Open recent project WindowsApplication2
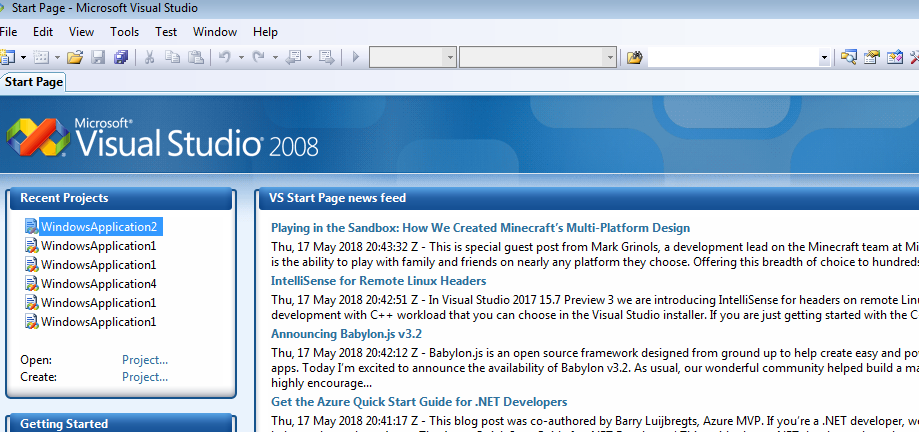Viewport: 919px width, 432px height. click(99, 227)
